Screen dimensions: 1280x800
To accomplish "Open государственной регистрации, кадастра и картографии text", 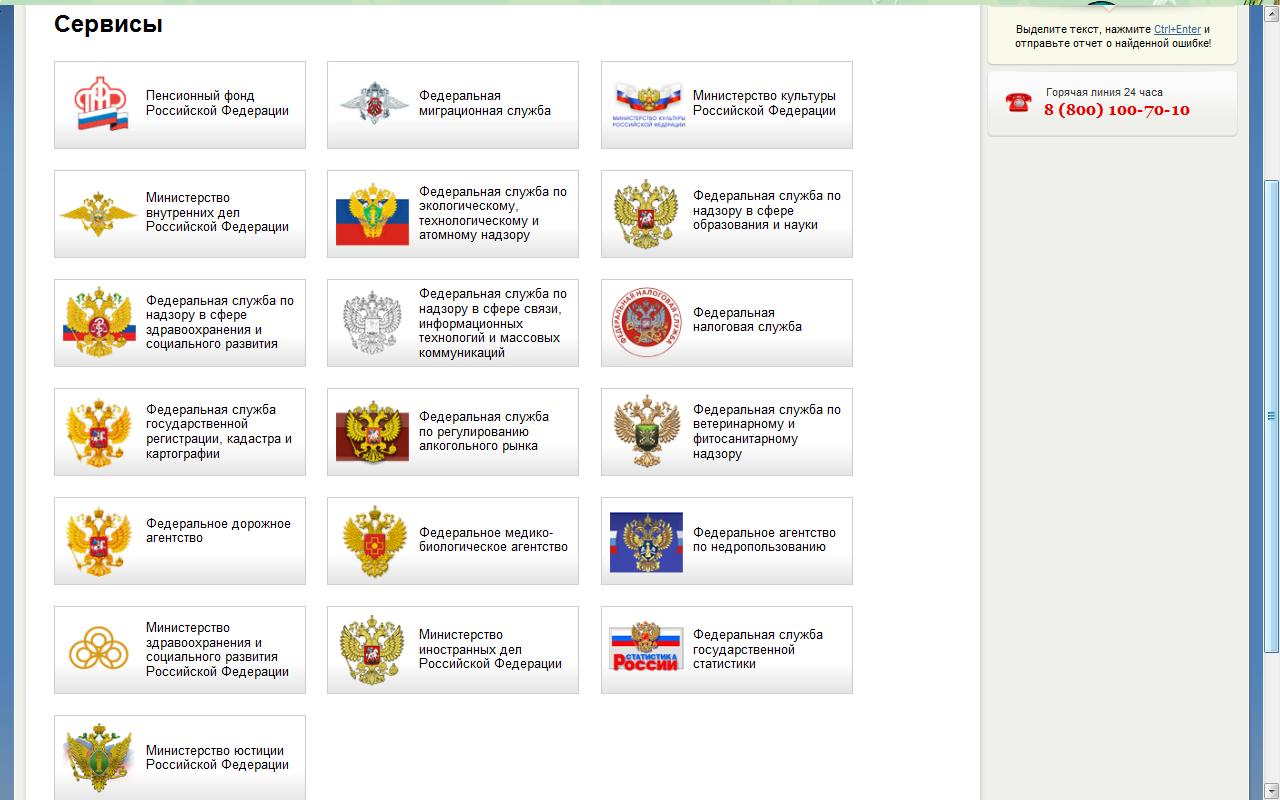I will pyautogui.click(x=219, y=431).
